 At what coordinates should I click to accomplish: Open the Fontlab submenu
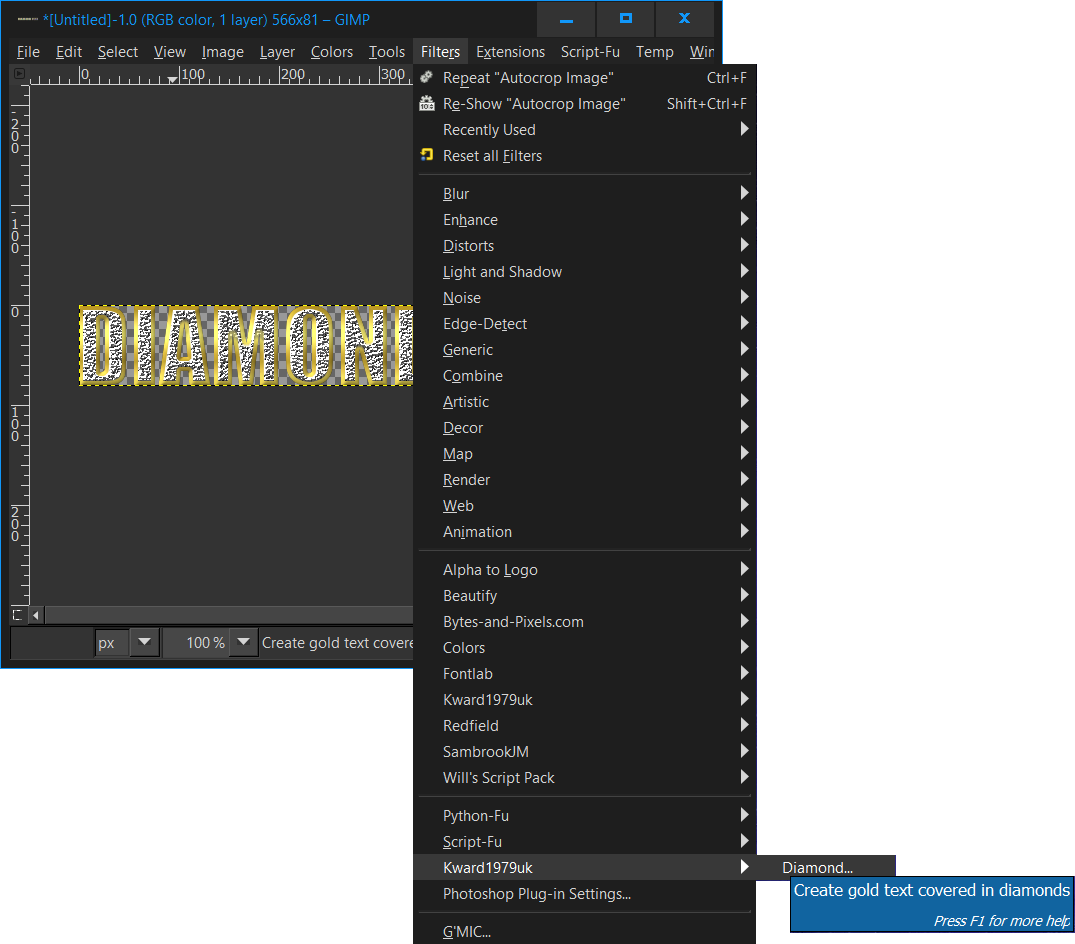(x=584, y=674)
